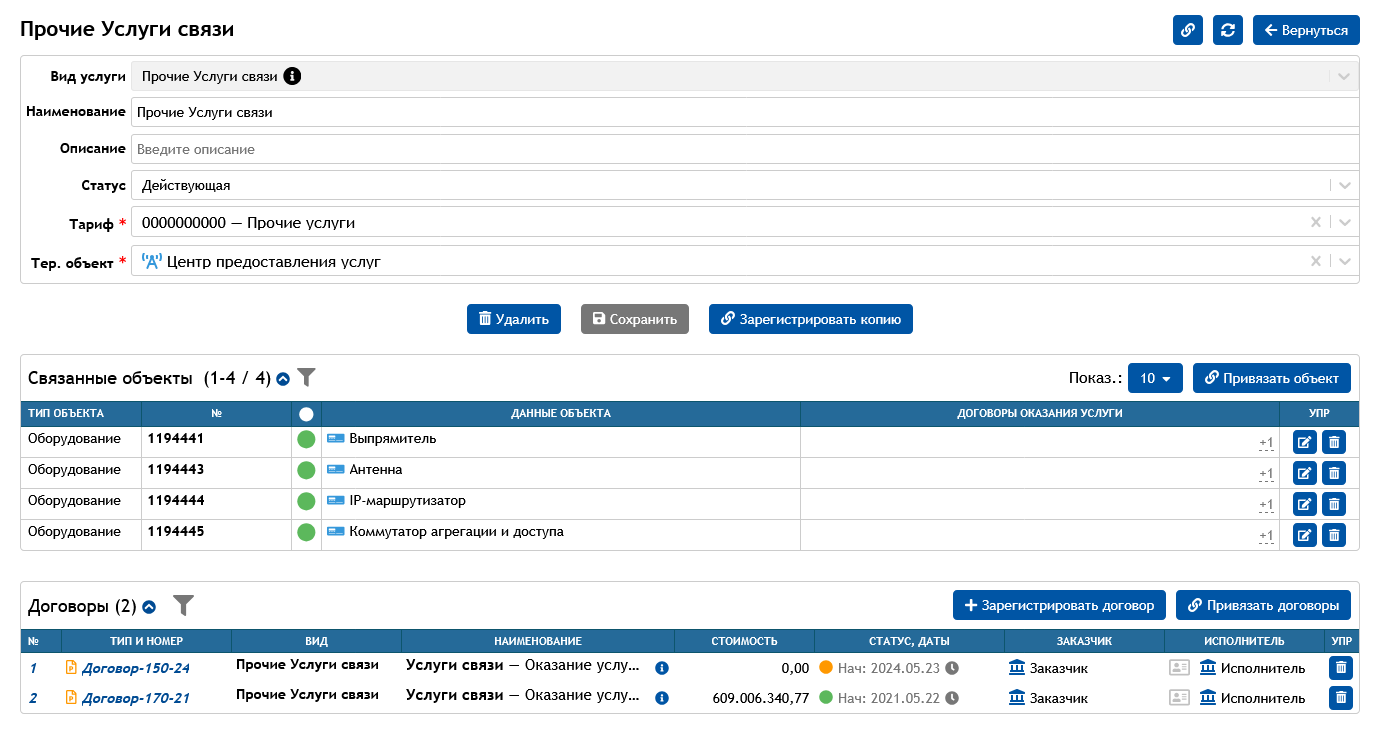Screen dimensions: 1380x738
Task: Click info icon next to Вид услуги
Action: click(292, 76)
